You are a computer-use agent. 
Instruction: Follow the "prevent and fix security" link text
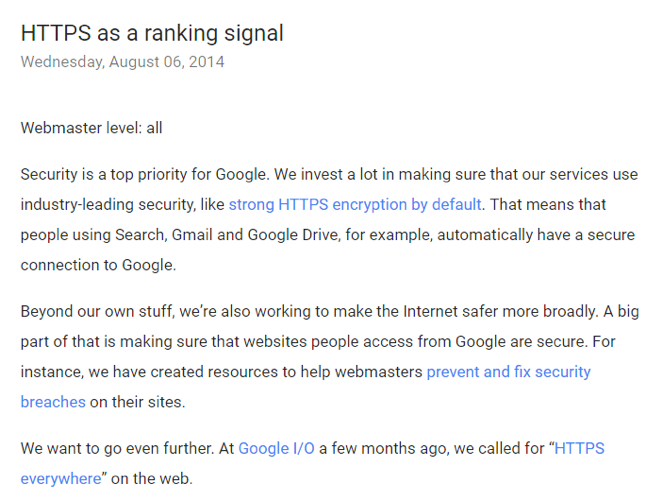(x=508, y=372)
